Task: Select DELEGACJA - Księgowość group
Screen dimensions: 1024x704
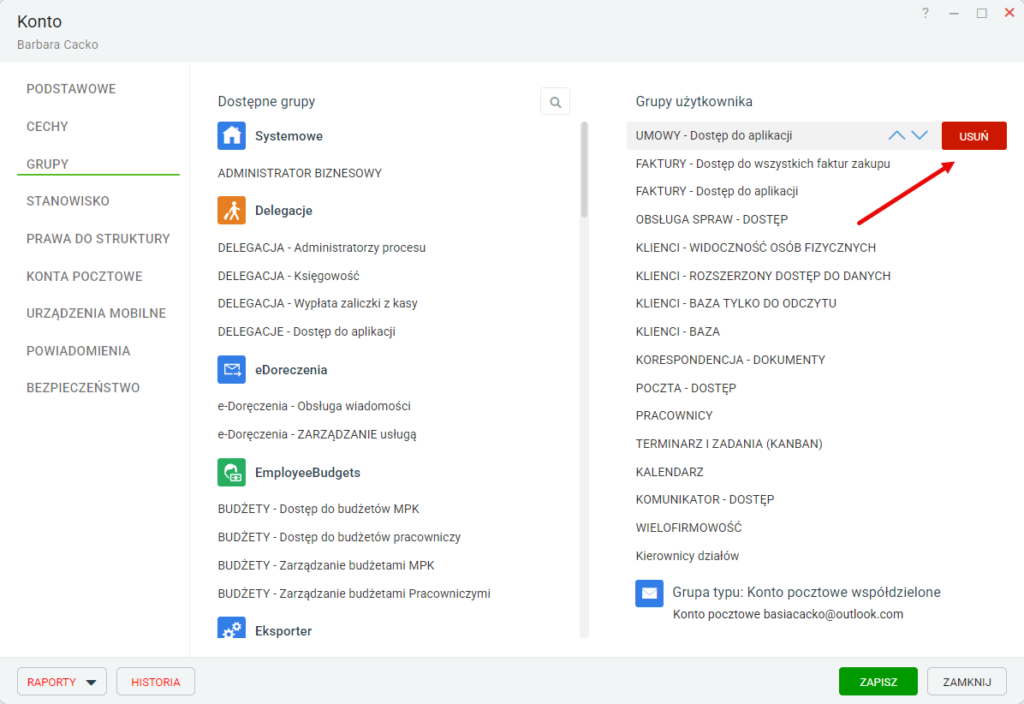Action: 289,276
